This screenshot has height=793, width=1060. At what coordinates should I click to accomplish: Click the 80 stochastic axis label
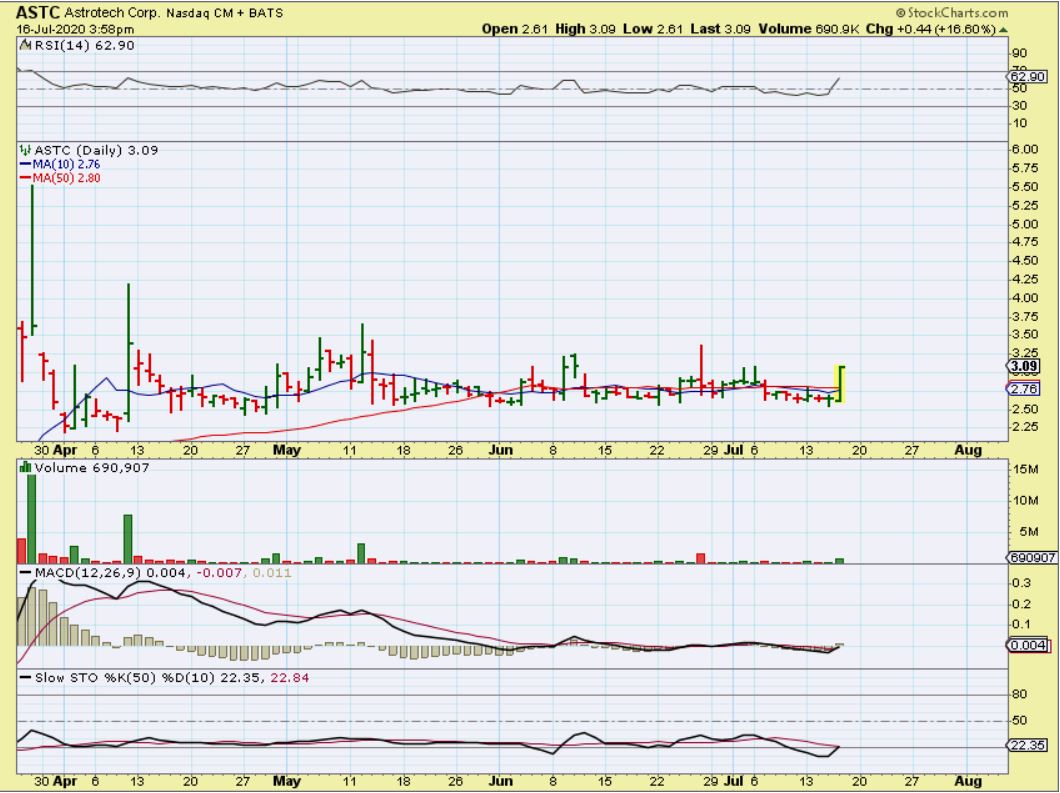click(x=1019, y=694)
